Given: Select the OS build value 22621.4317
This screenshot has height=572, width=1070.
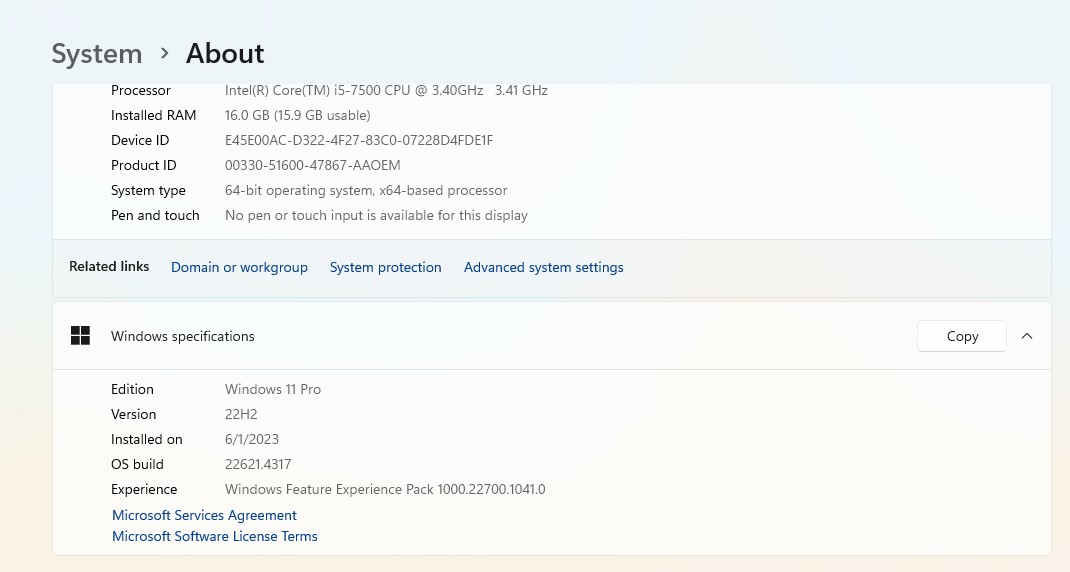Looking at the screenshot, I should 258,464.
